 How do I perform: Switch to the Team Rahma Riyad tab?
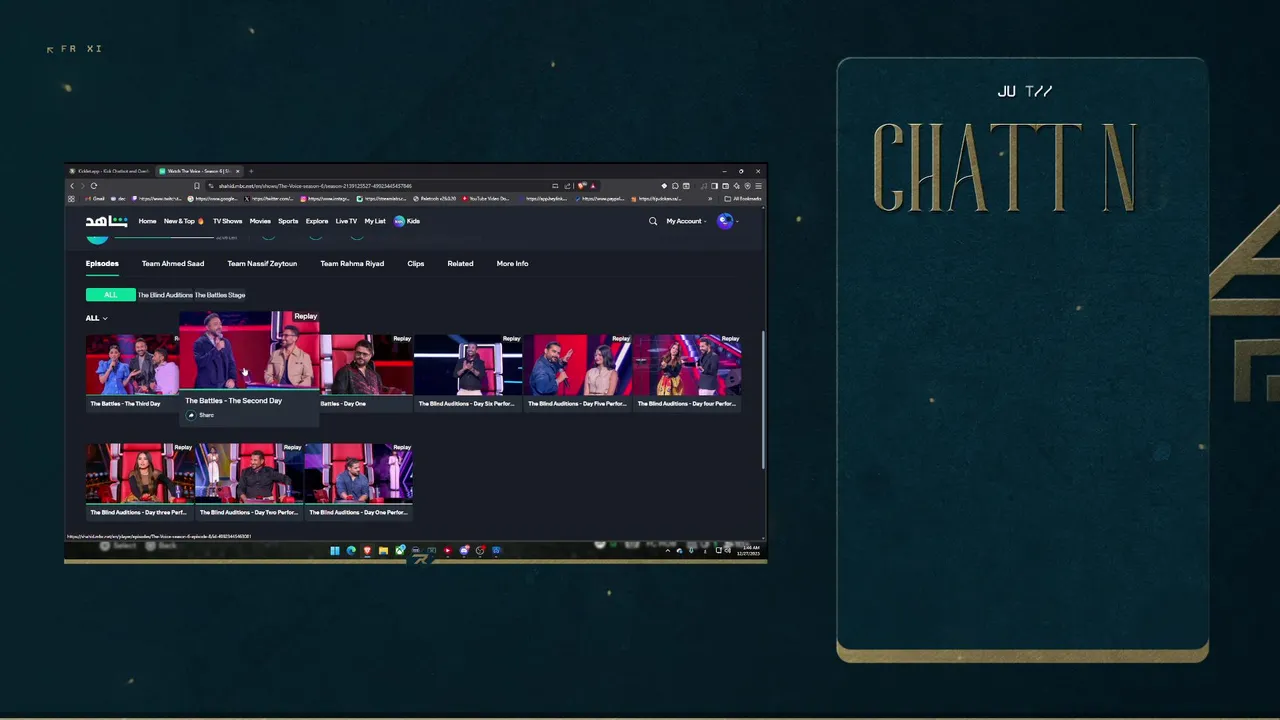tap(352, 264)
